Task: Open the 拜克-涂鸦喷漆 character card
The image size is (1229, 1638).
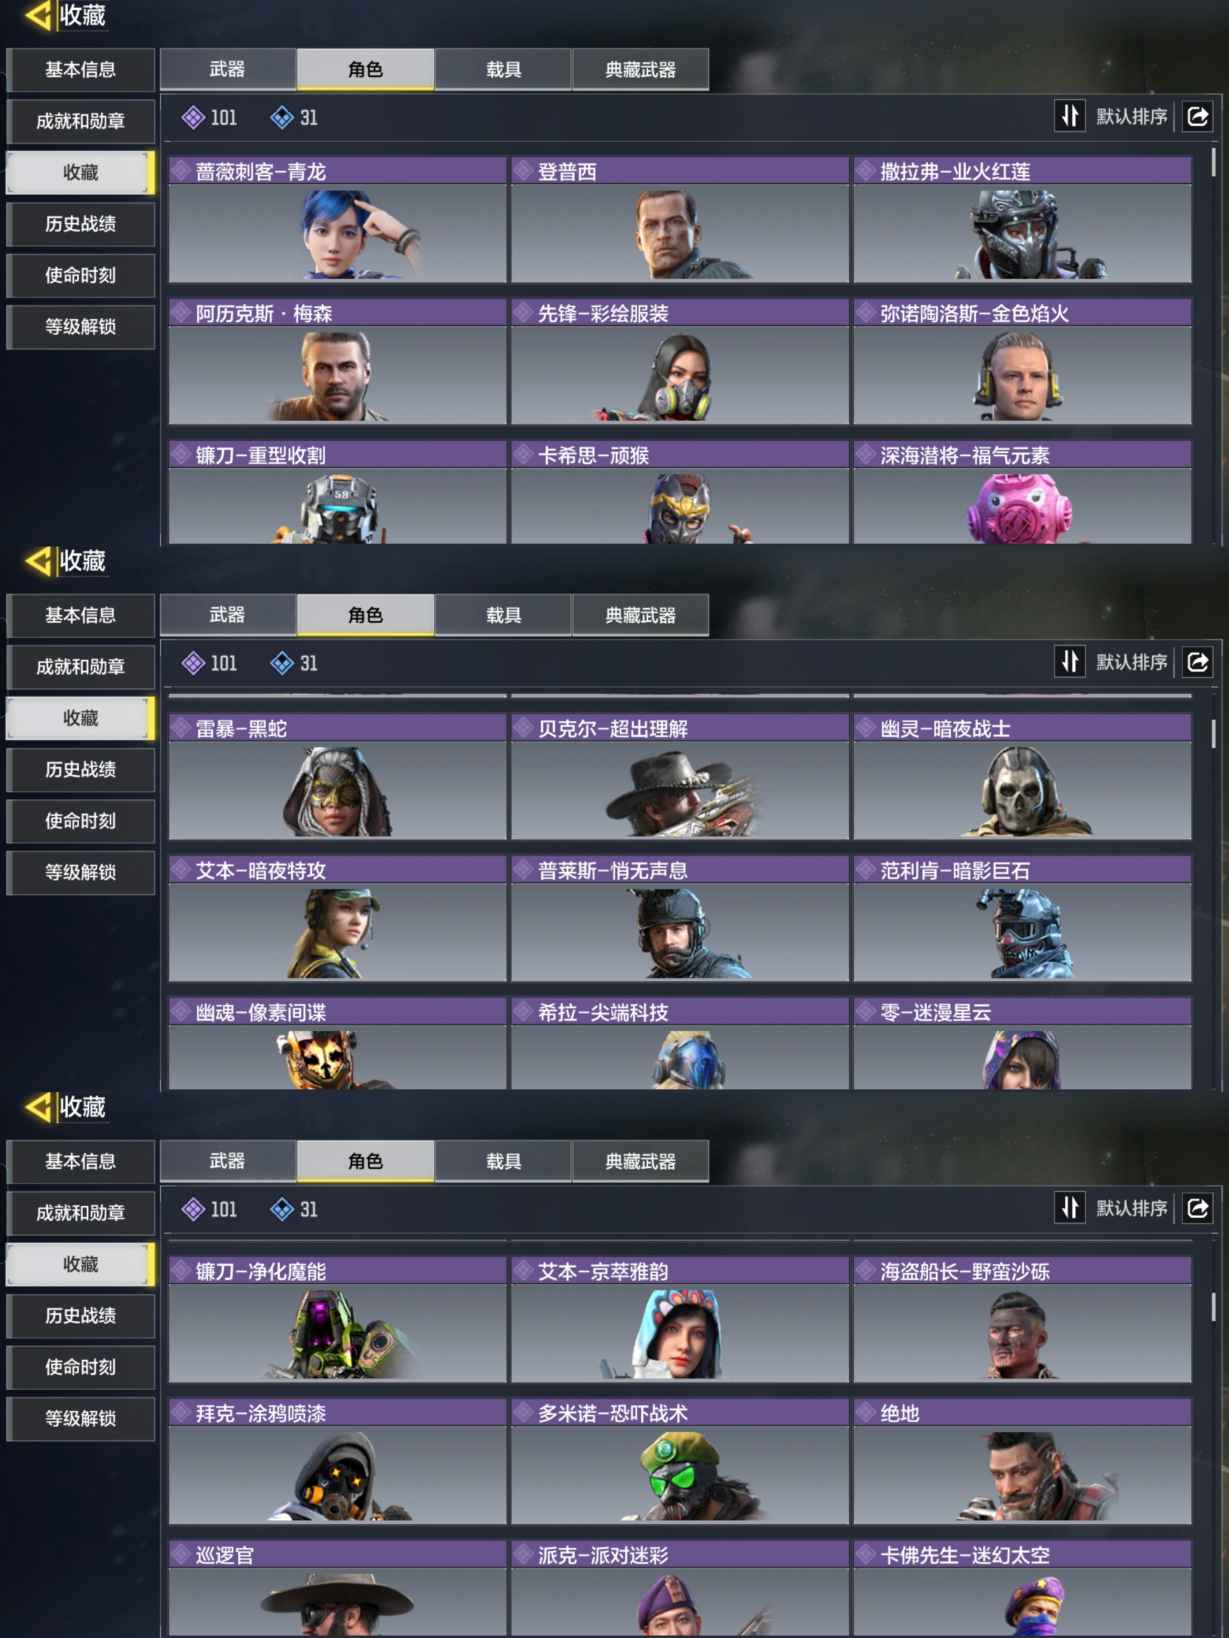Action: pyautogui.click(x=338, y=1461)
